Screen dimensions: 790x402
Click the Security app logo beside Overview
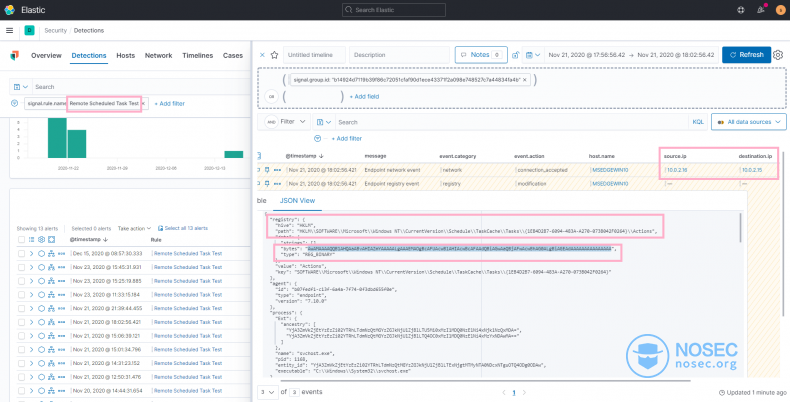15,55
